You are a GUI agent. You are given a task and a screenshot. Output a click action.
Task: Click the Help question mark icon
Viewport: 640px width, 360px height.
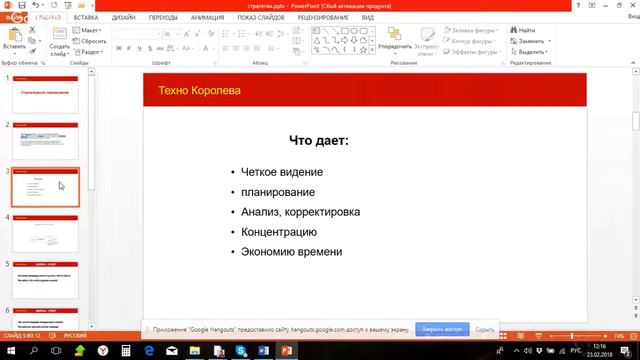click(x=578, y=5)
